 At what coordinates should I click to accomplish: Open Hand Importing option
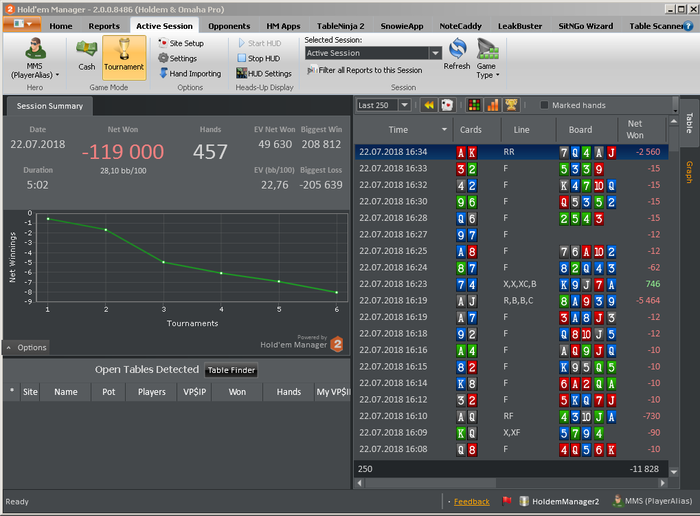click(190, 74)
